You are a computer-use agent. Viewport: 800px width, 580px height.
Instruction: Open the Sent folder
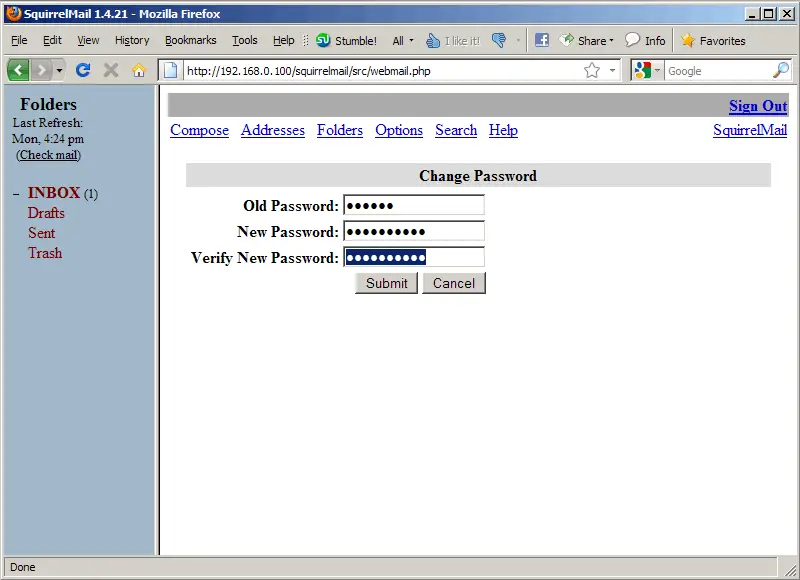(x=41, y=233)
